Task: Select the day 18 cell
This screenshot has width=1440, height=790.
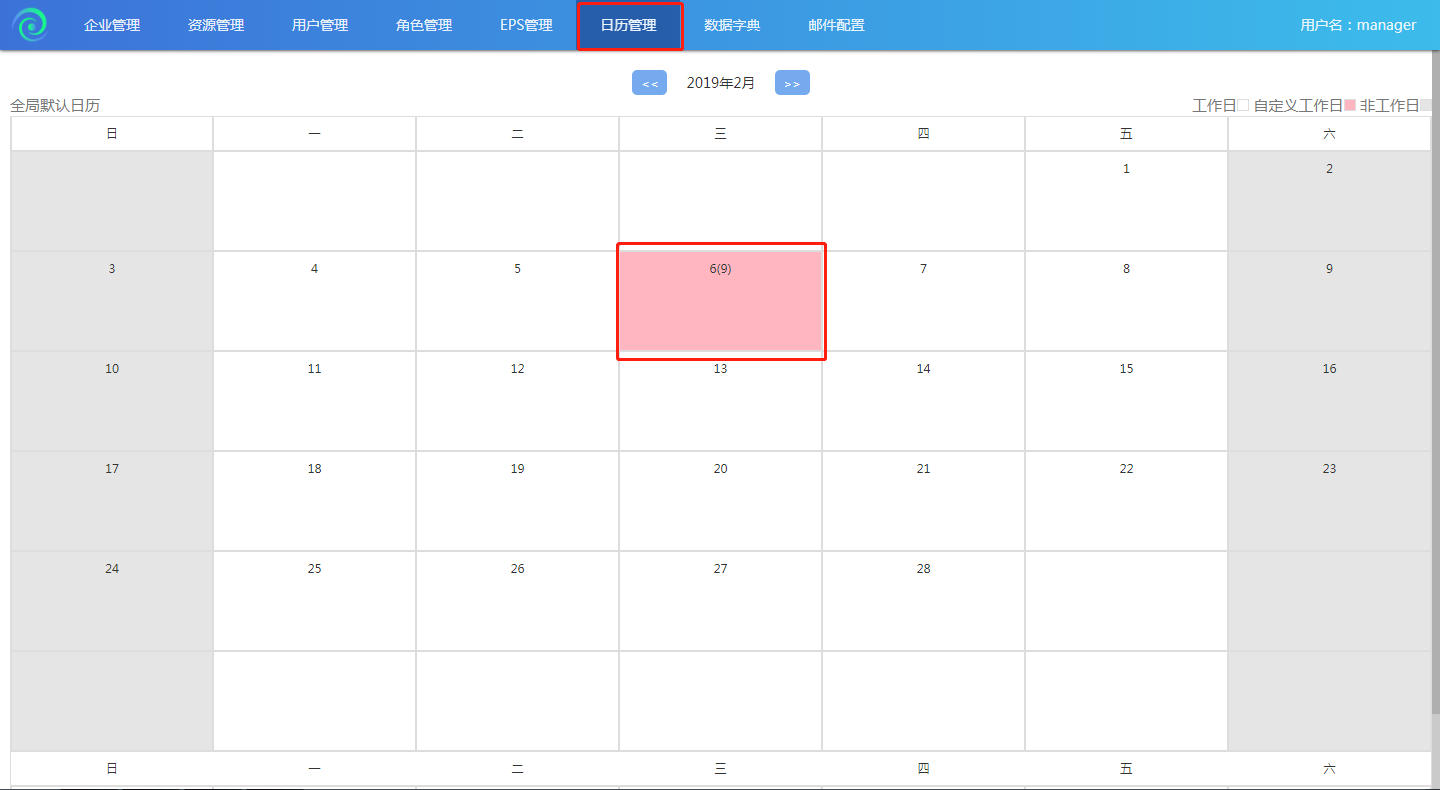Action: tap(314, 501)
